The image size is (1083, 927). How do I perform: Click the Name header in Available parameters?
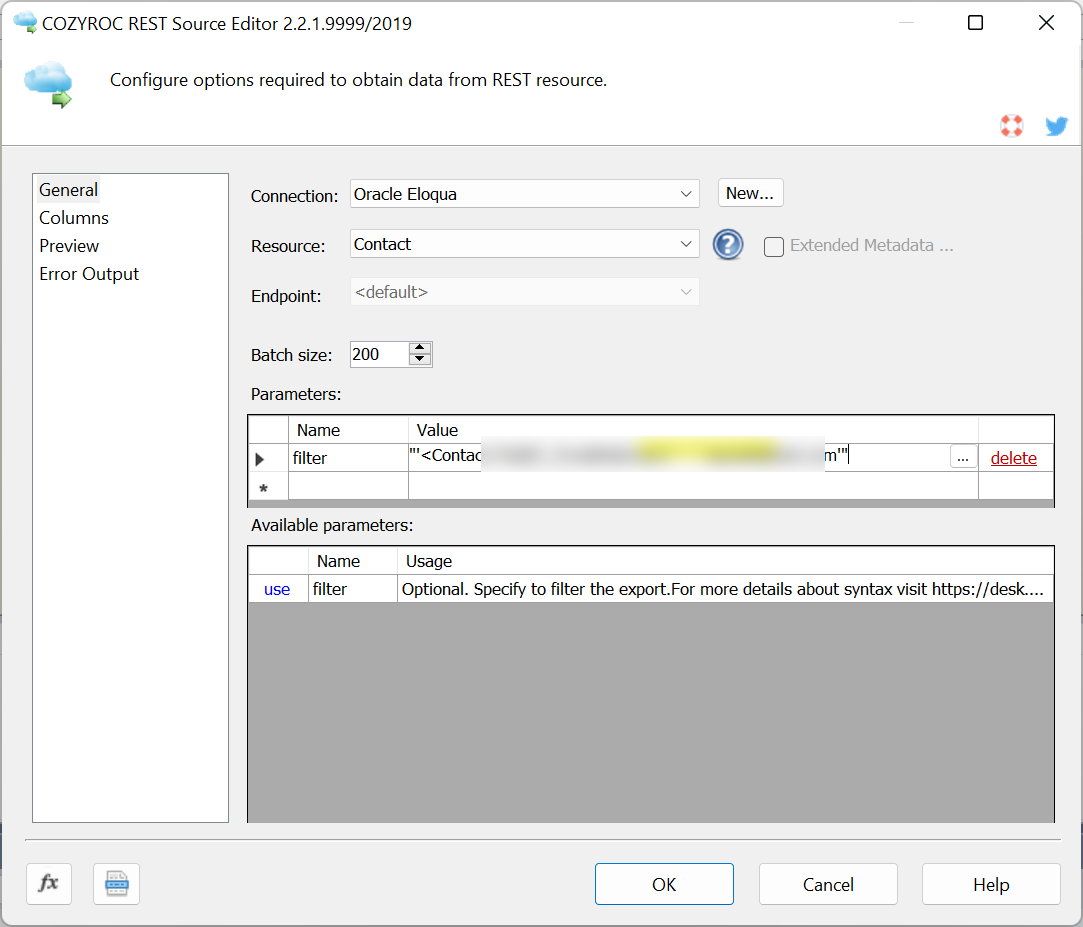pyautogui.click(x=352, y=561)
